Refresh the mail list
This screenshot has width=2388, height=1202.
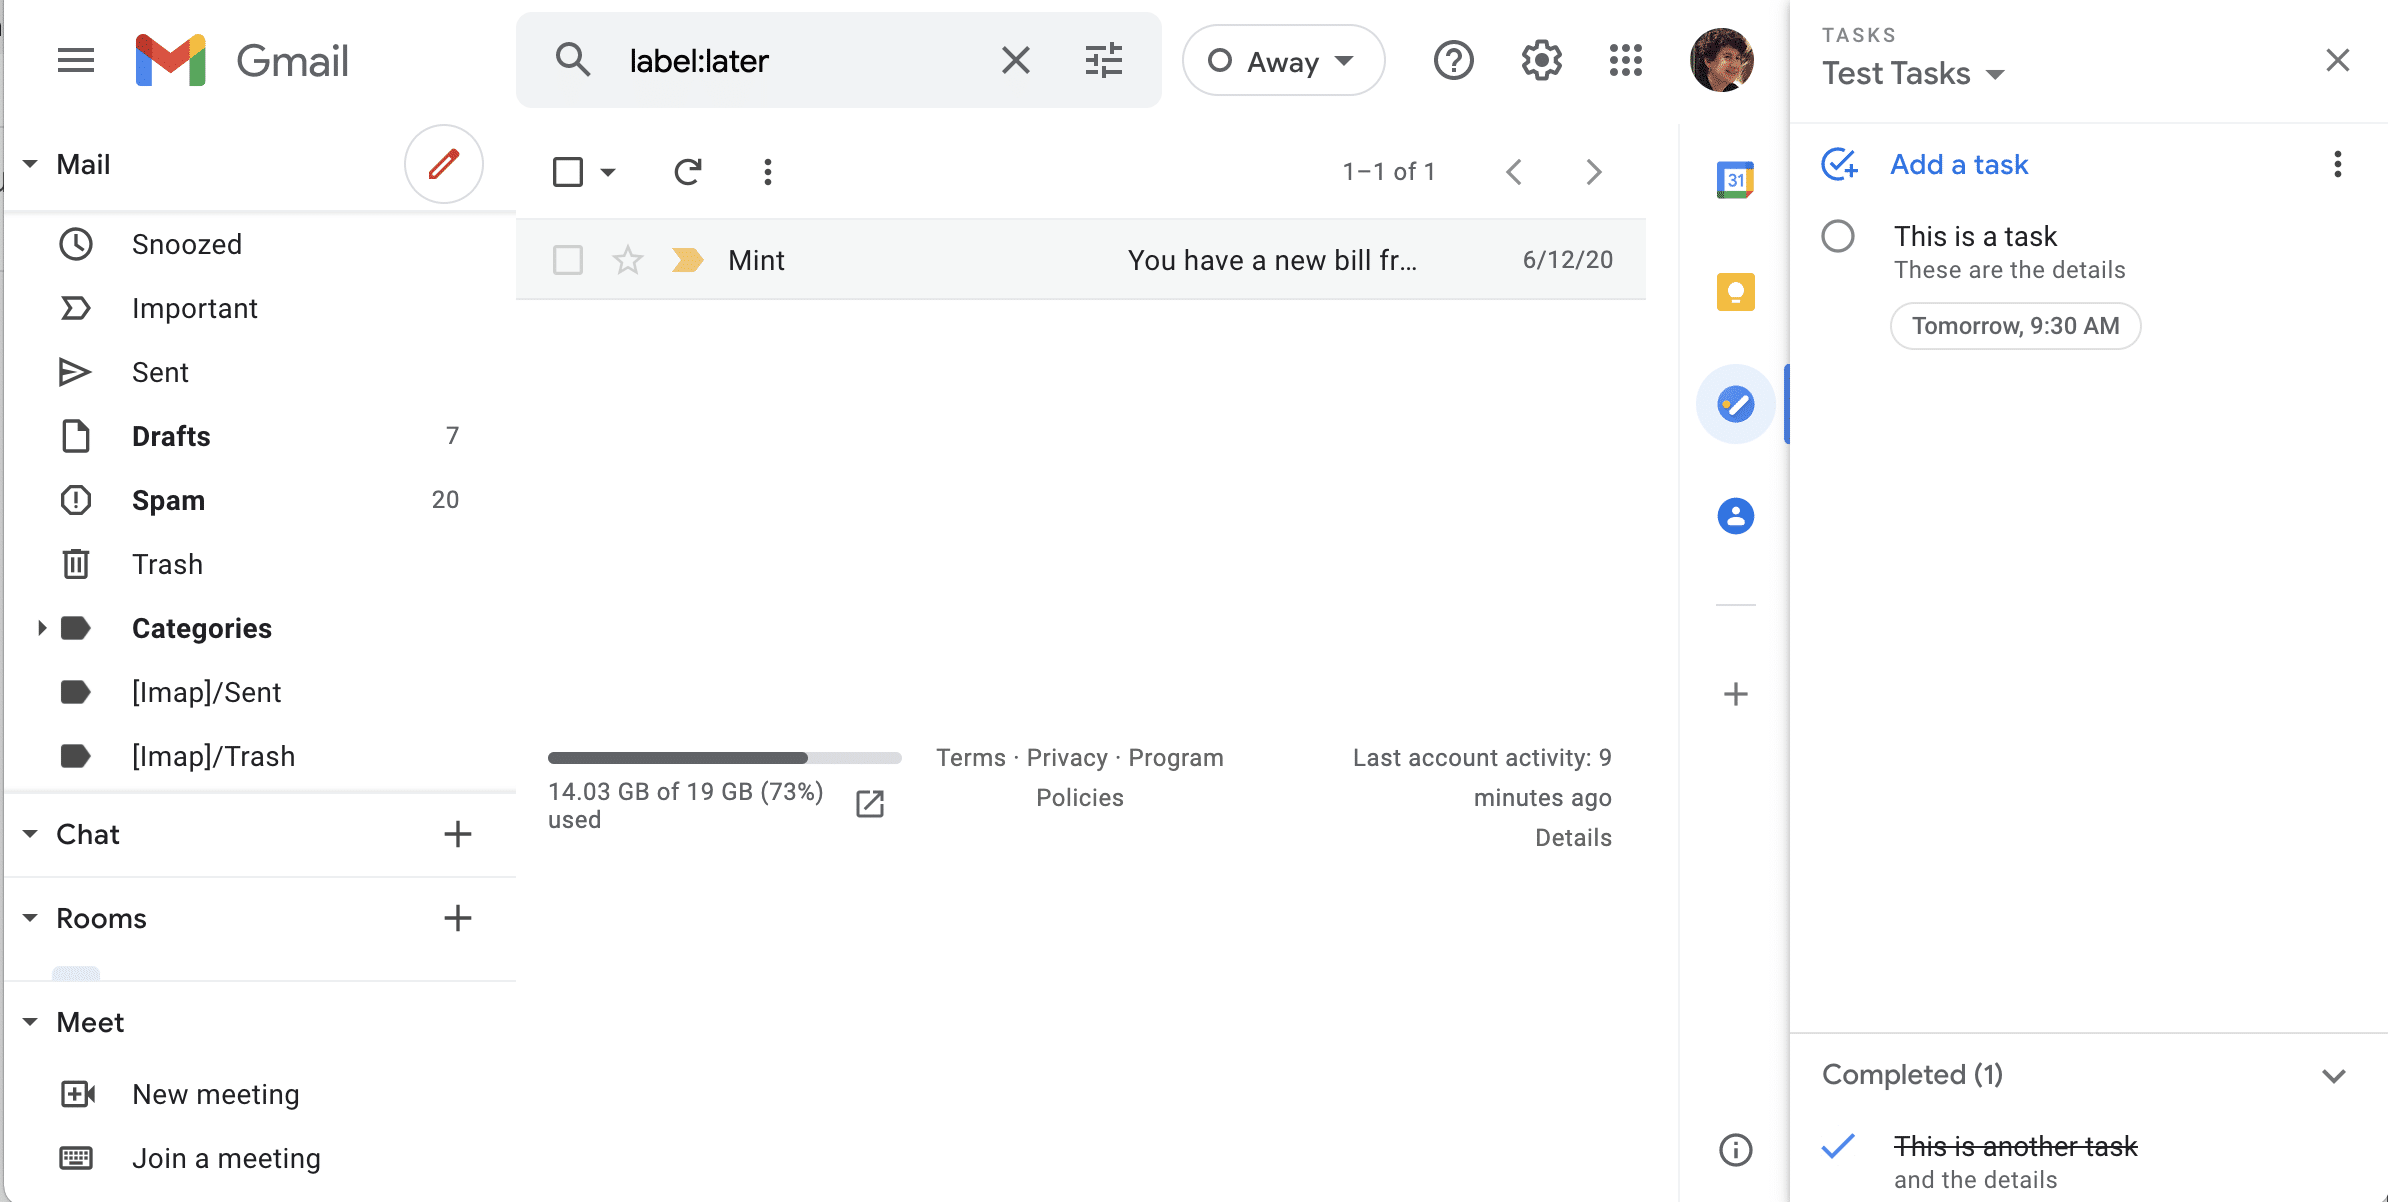point(688,172)
